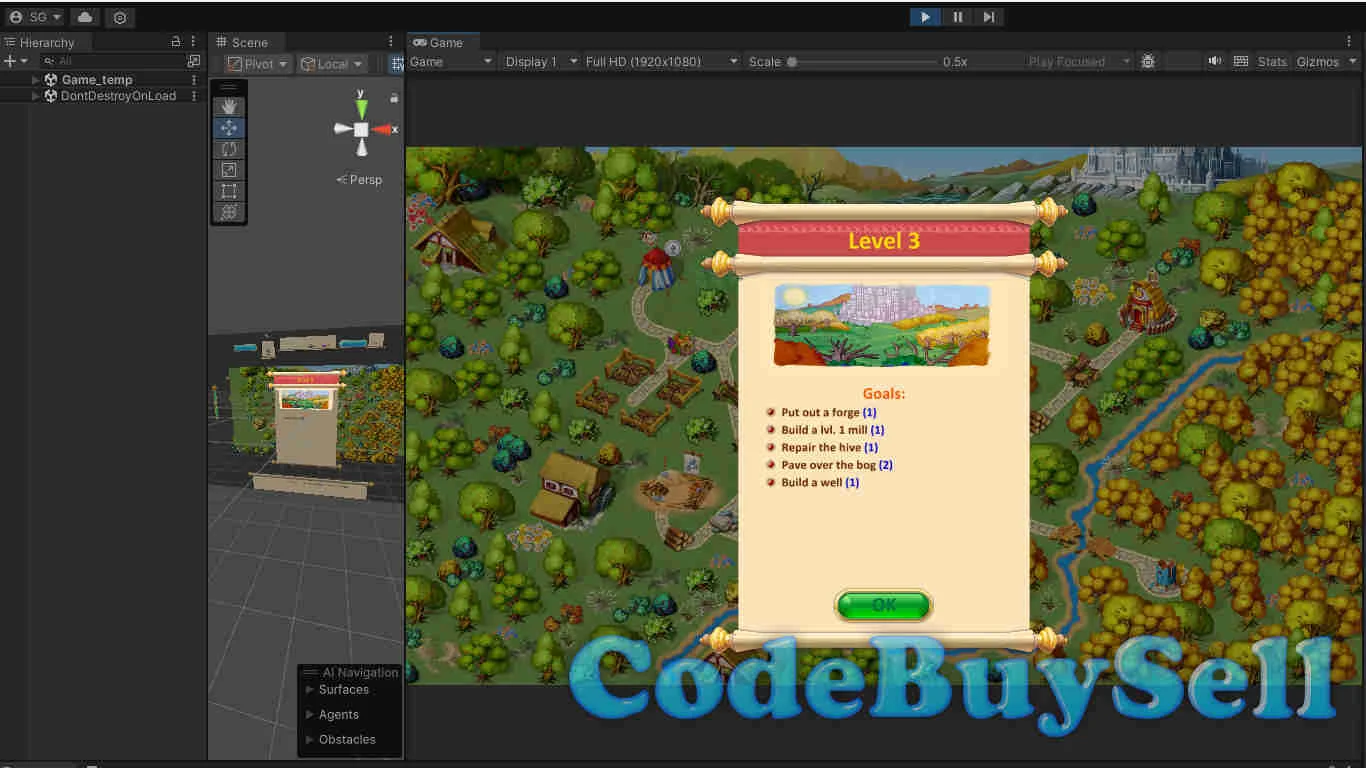Viewport: 1366px width, 768px height.
Task: Select the Move tool
Action: pyautogui.click(x=229, y=128)
